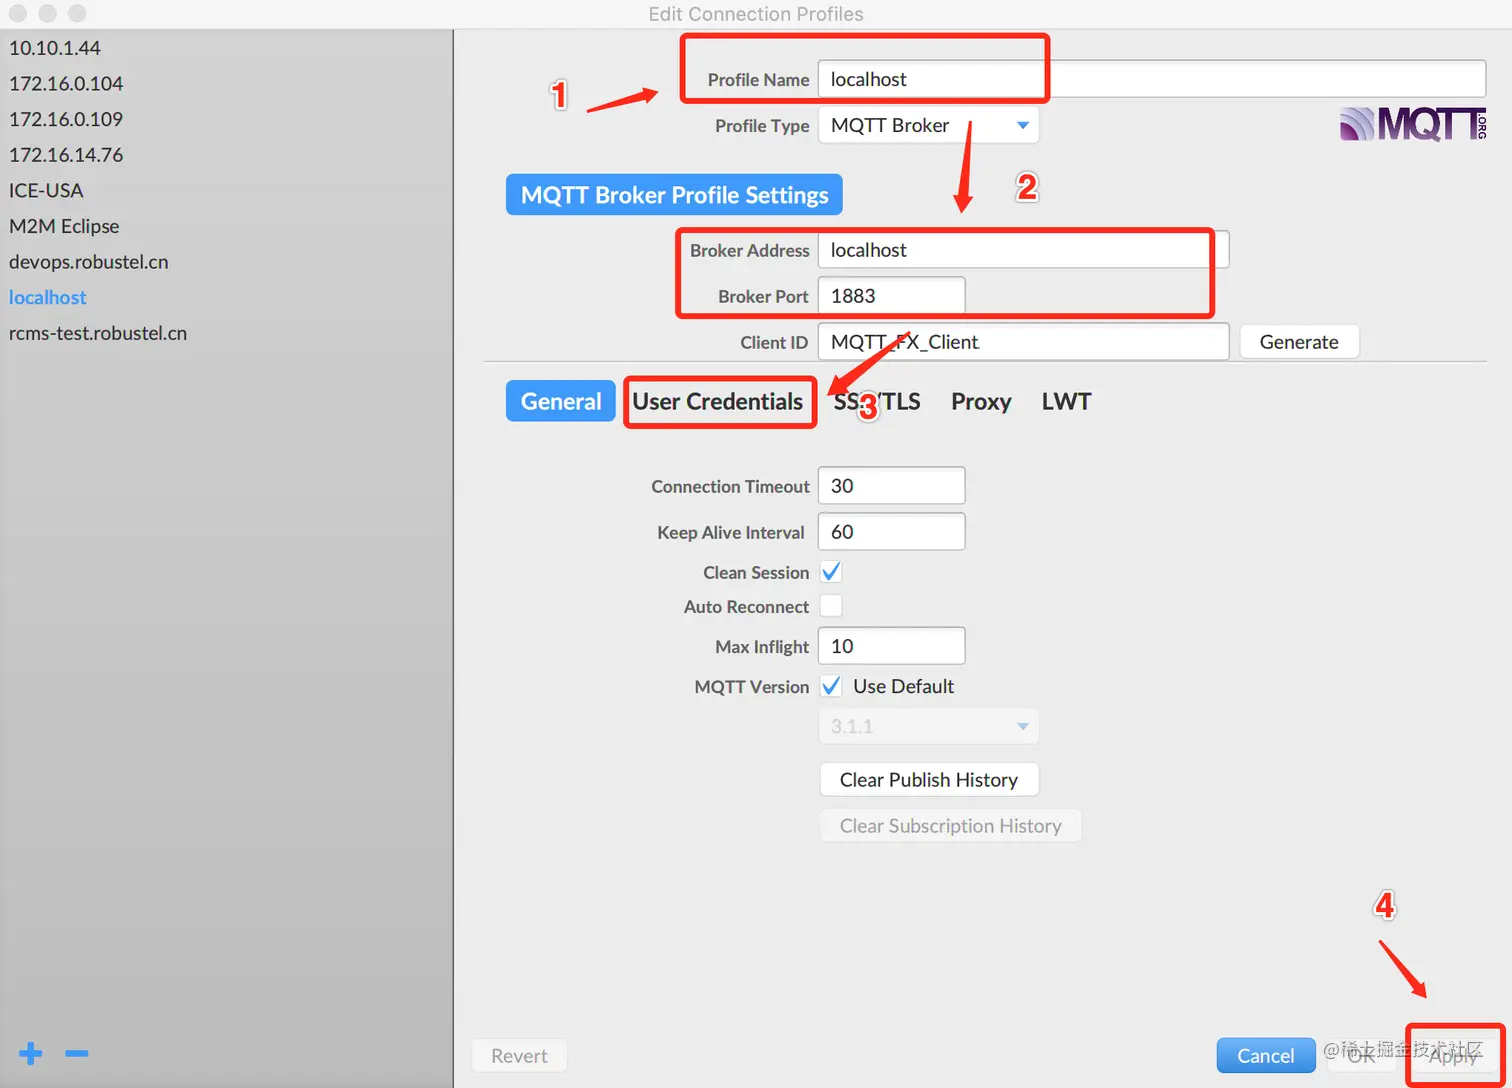Focus the Keep Alive Interval field

point(892,532)
